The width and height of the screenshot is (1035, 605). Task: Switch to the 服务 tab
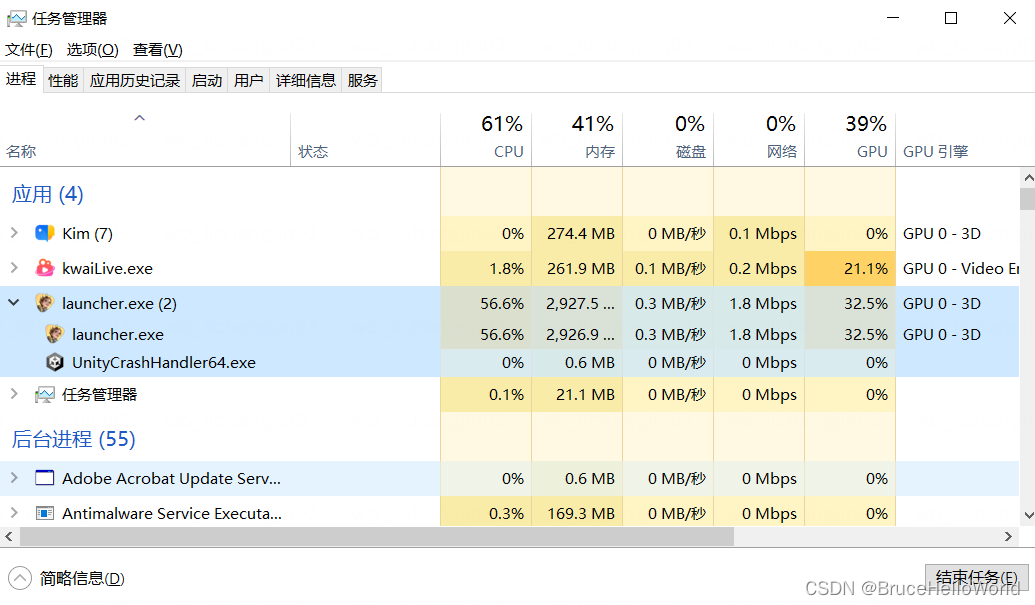362,80
